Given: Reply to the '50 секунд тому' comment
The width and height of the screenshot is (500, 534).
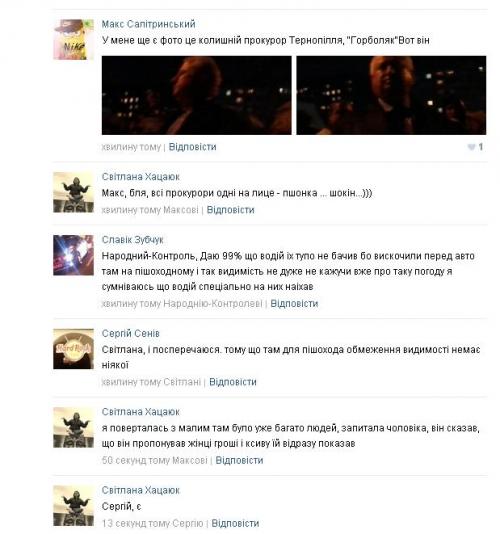Looking at the screenshot, I should point(239,460).
